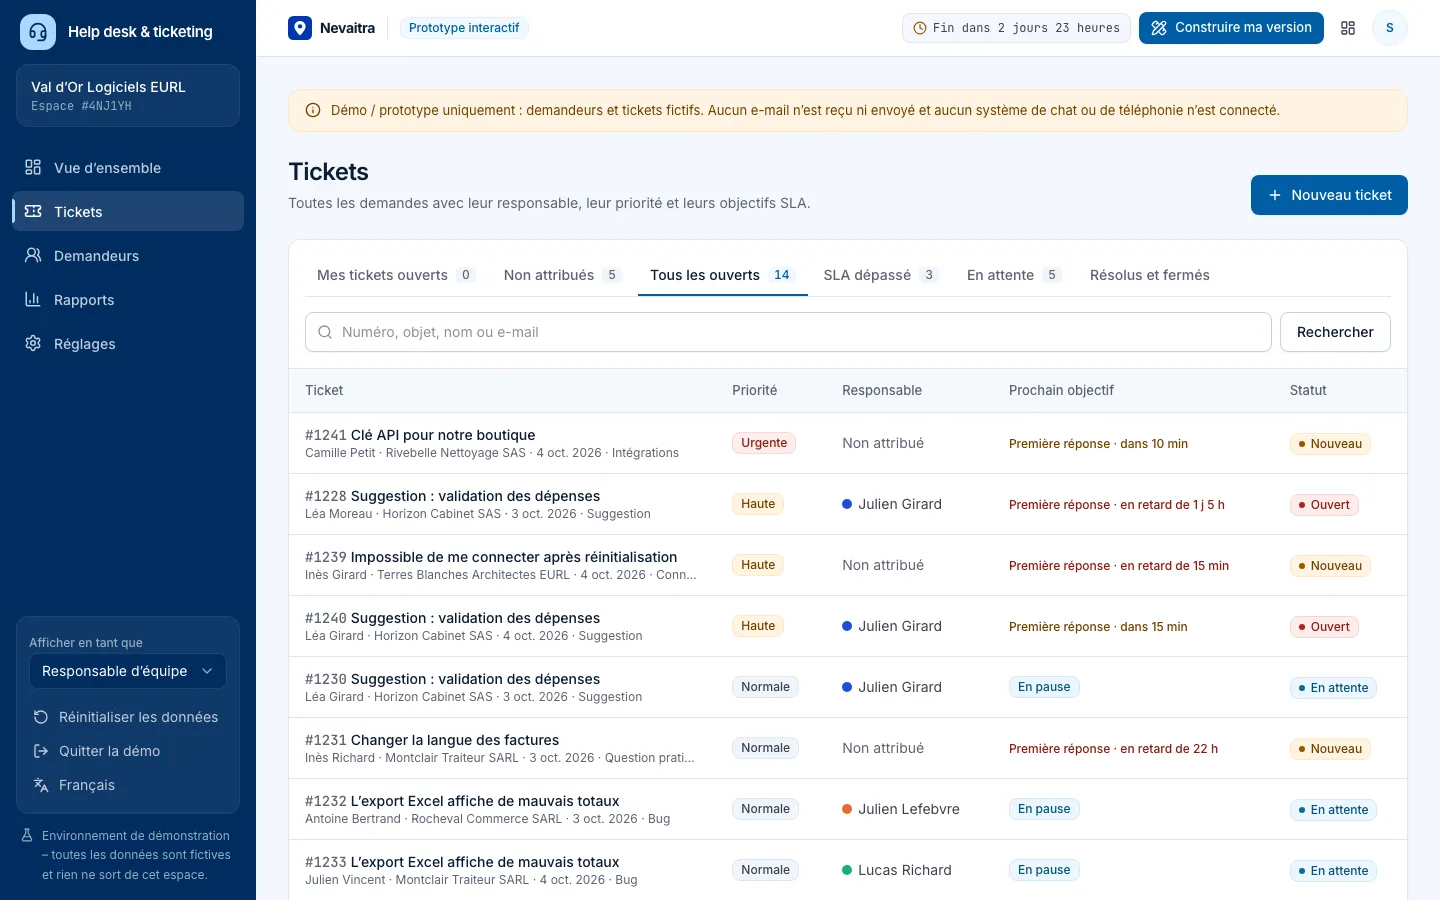
Task: Click the plus icon in Nouveau ticket
Action: [1275, 195]
